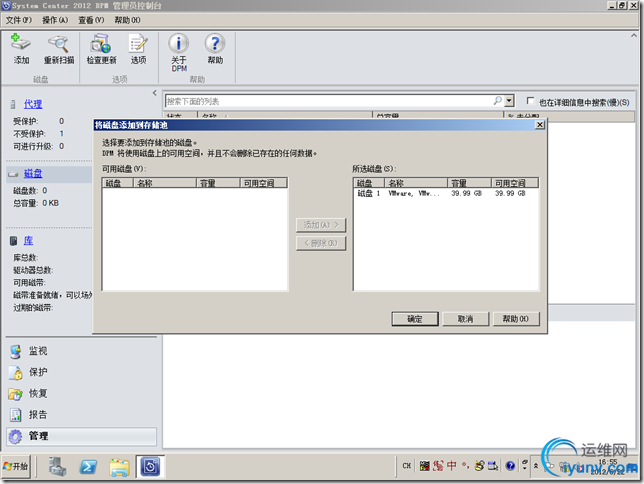Click the Help (帮助) question mark toolbar icon
Image resolution: width=644 pixels, height=484 pixels.
click(215, 49)
